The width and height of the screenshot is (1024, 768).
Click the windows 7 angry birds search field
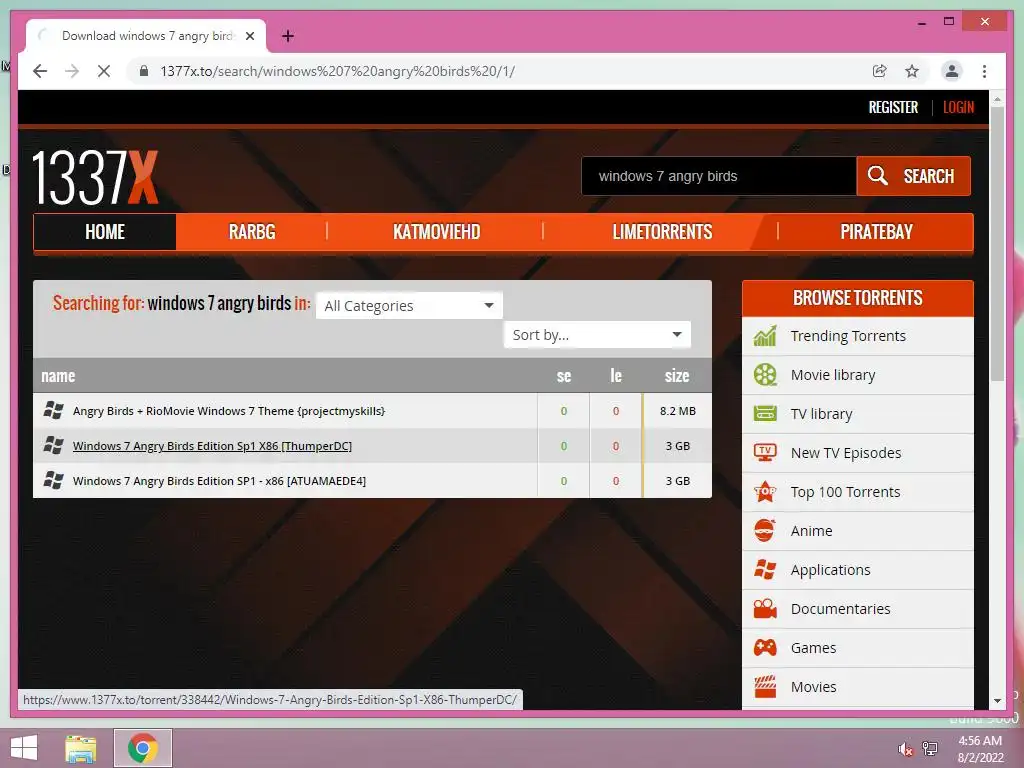click(x=719, y=176)
